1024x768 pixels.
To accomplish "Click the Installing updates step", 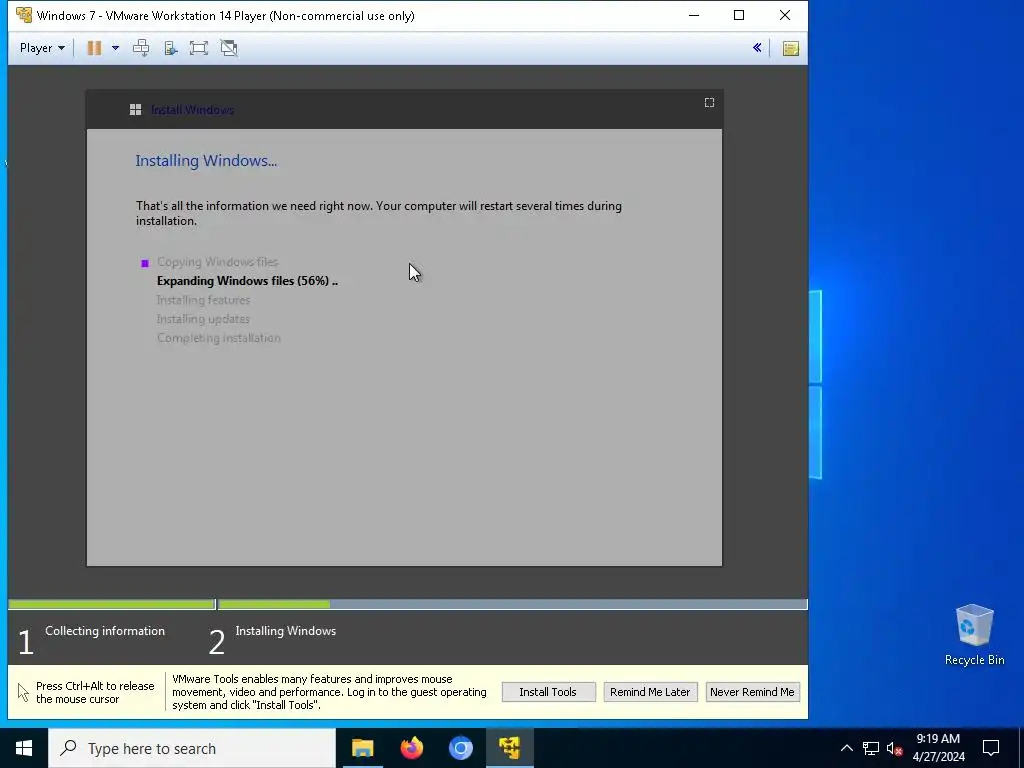I will pos(203,319).
